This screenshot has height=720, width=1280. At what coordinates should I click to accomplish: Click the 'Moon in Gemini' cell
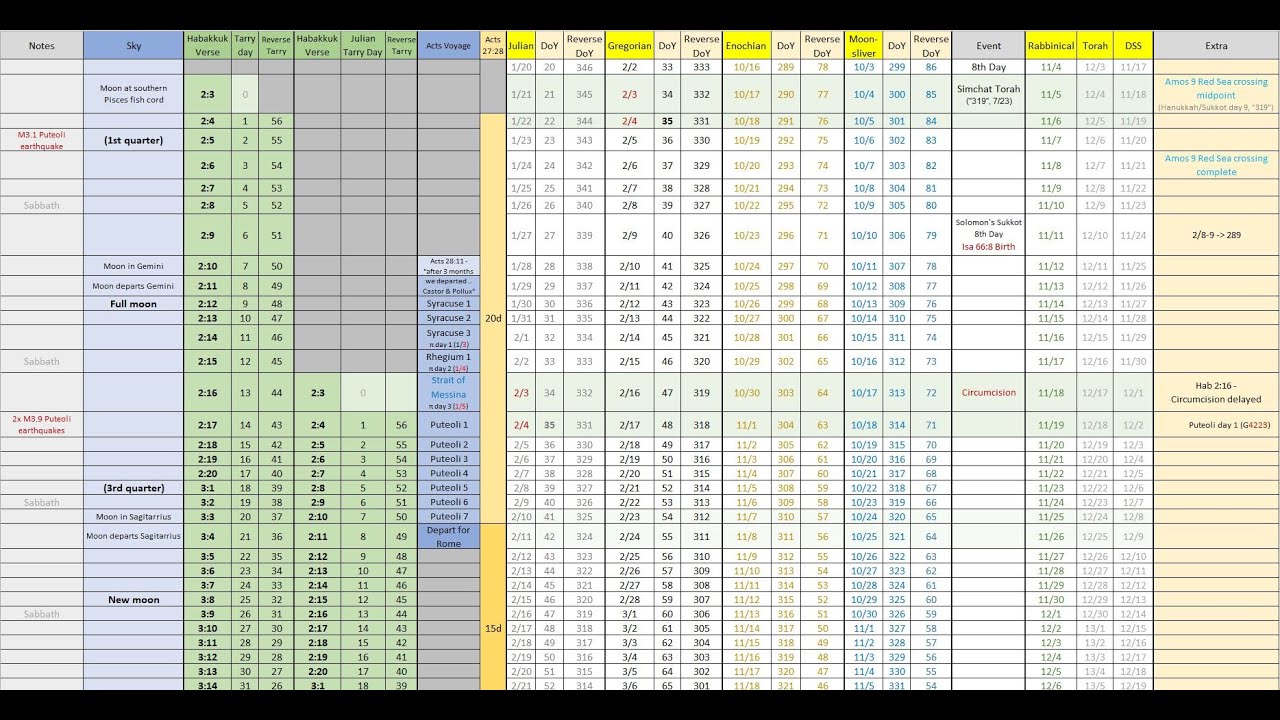[134, 267]
